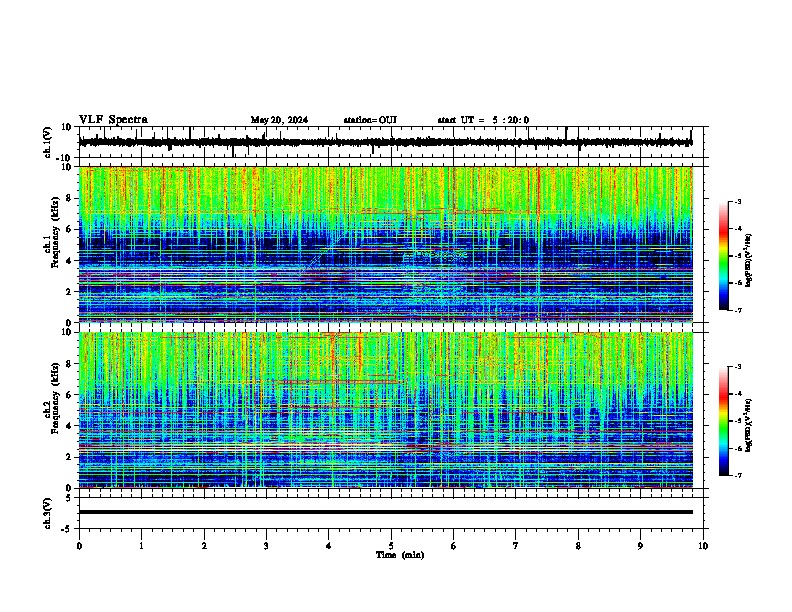This screenshot has width=792, height=612.
Task: Click the ch.1 "Frequency (kHz)" axis label
Action: point(55,233)
